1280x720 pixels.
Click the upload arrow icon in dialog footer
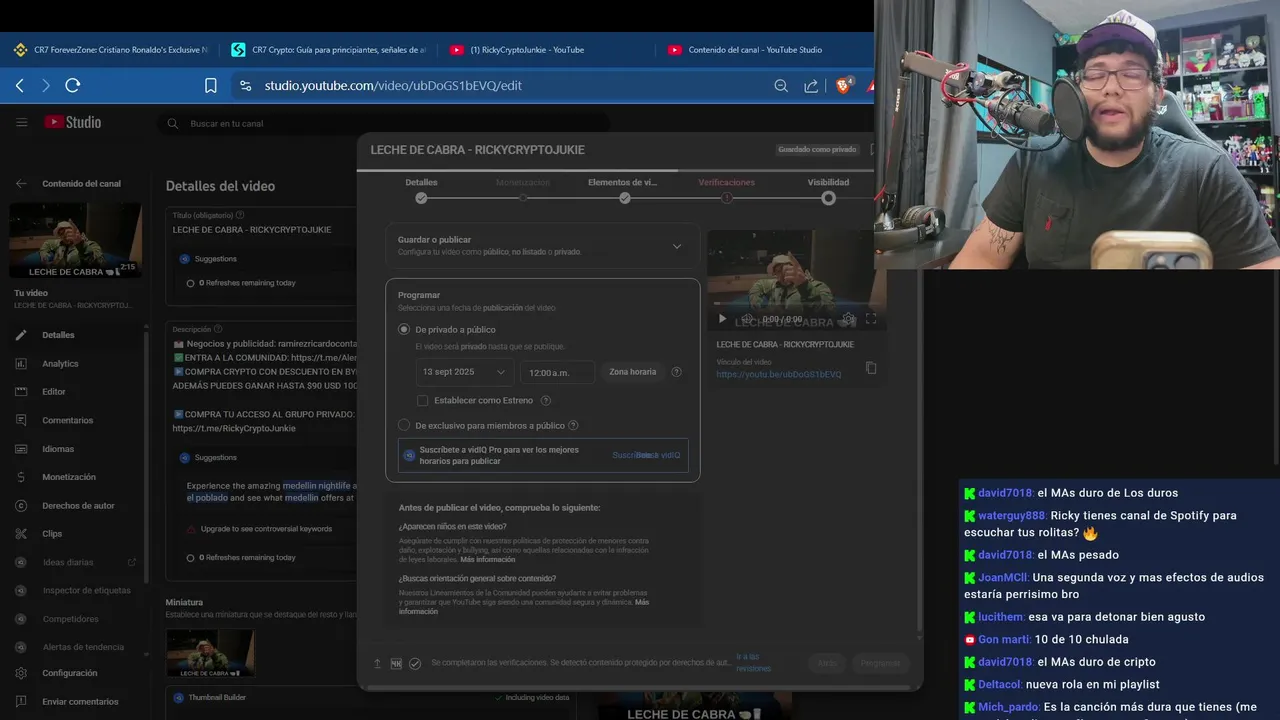pos(377,663)
